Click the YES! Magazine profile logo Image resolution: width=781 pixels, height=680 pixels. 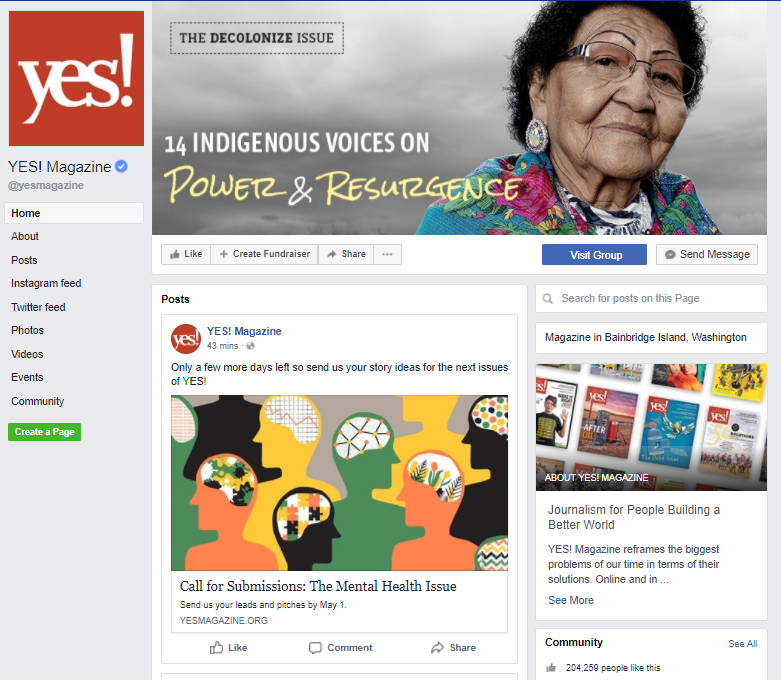(76, 78)
